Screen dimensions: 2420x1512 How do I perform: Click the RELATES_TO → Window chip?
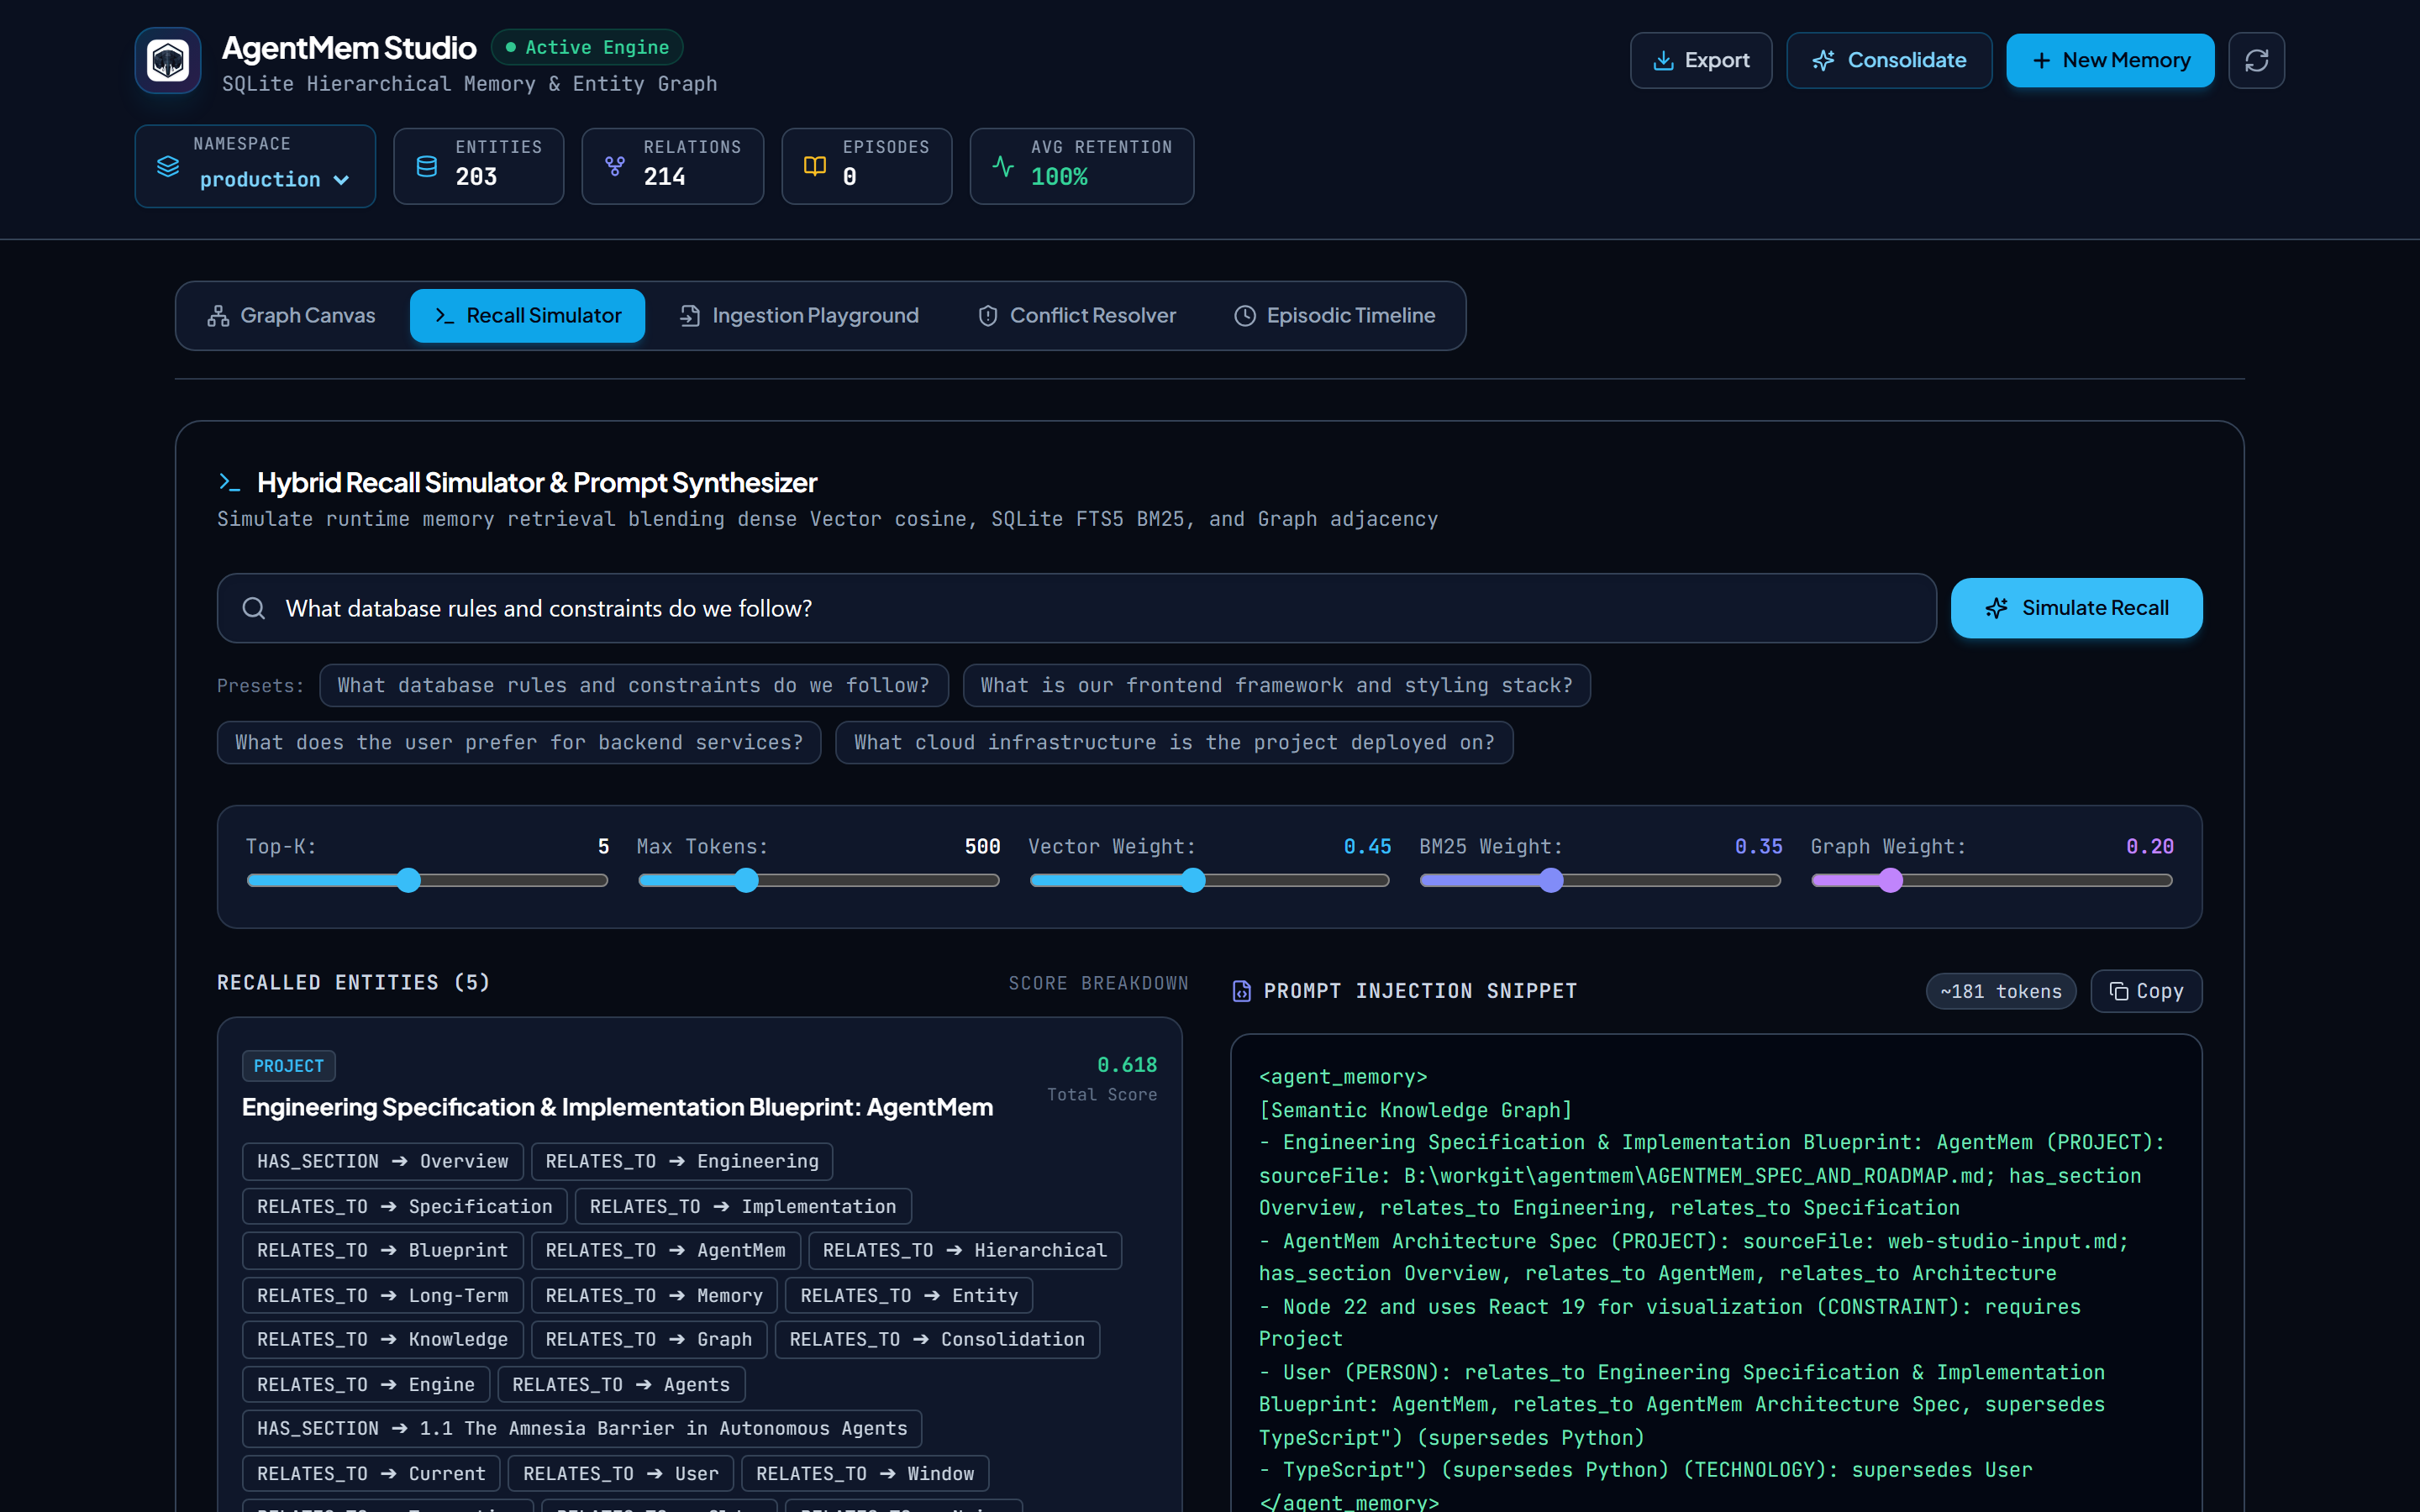pos(864,1473)
